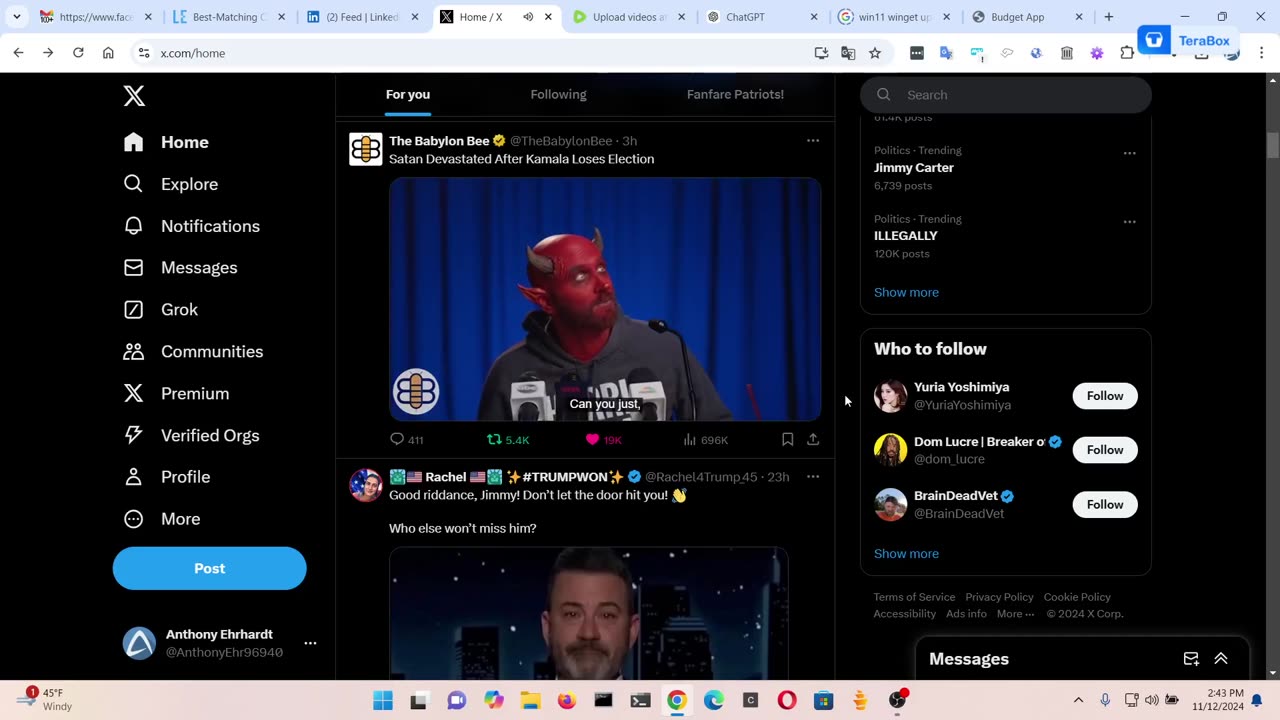Open Anthony Ehrhardt account options menu
Viewport: 1280px width, 720px height.
(310, 643)
